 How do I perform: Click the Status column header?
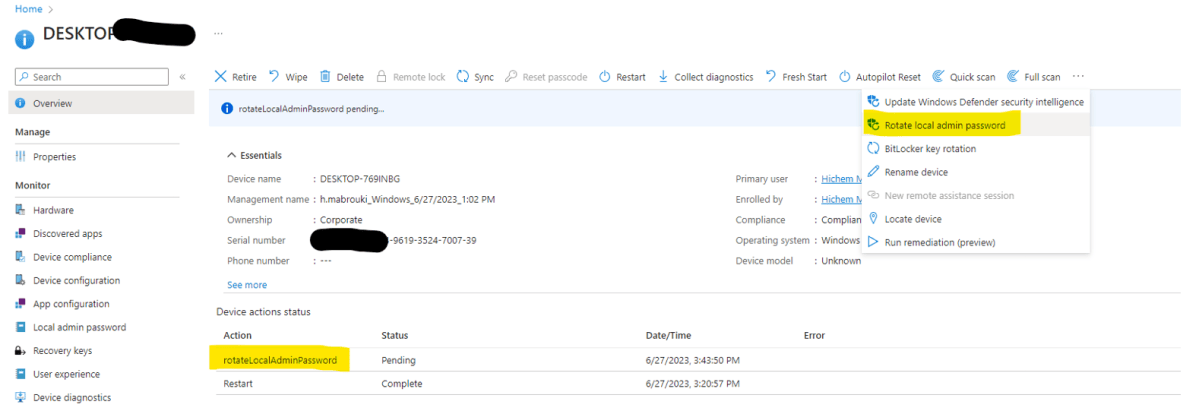click(395, 335)
